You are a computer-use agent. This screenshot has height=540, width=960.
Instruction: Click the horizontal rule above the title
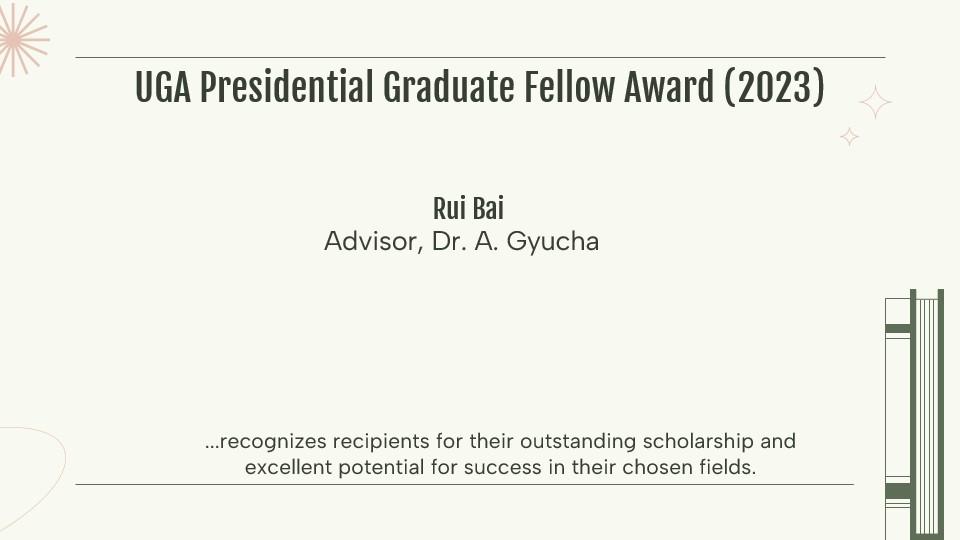[480, 58]
